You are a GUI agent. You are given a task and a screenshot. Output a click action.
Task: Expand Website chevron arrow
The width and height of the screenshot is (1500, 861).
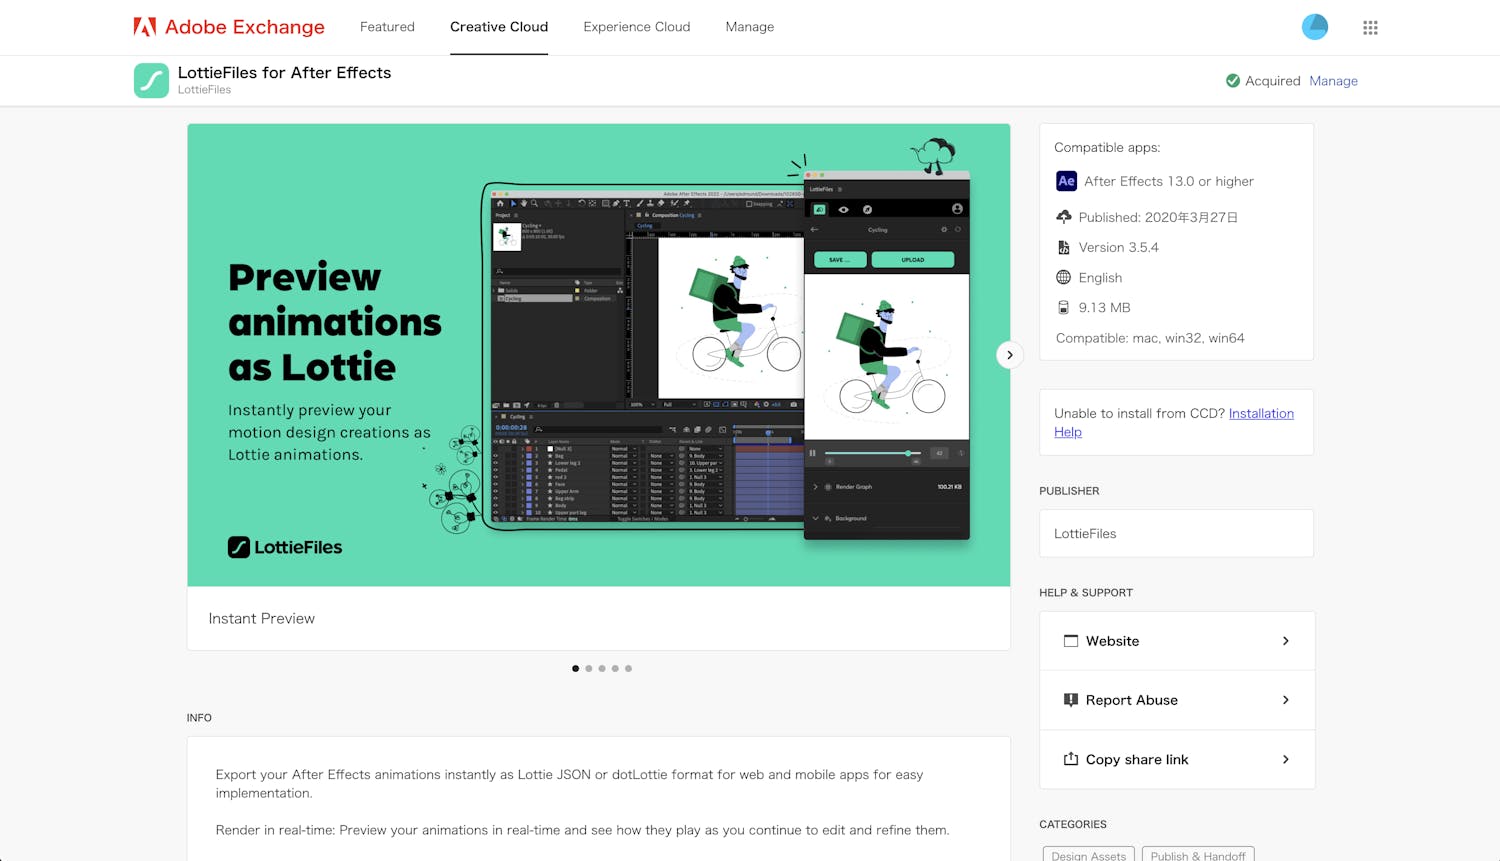1285,641
